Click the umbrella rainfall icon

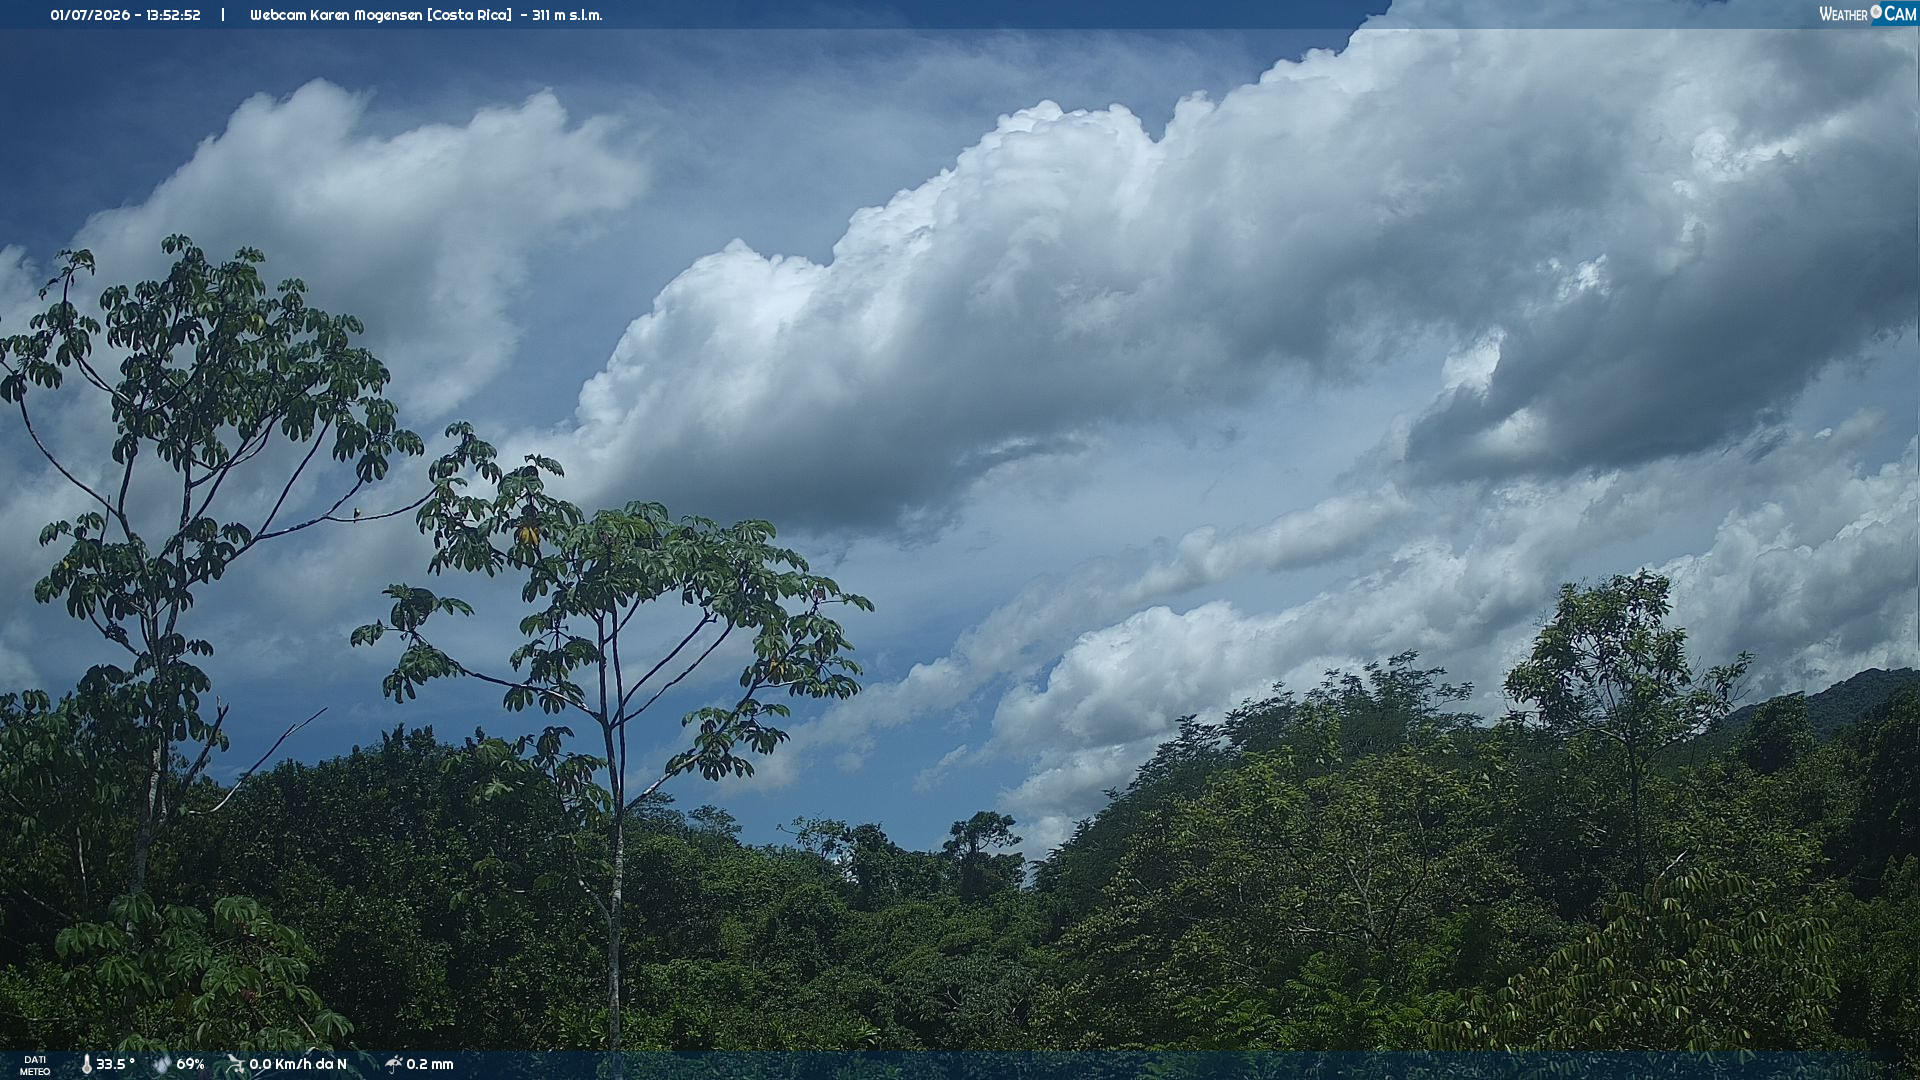[393, 1065]
